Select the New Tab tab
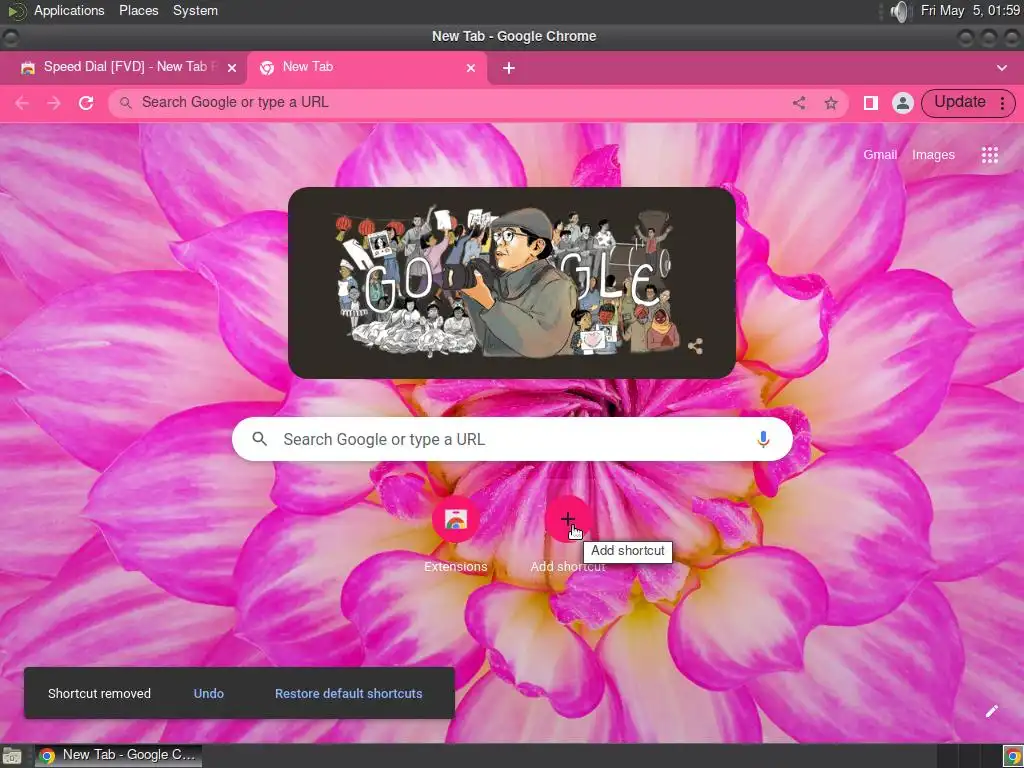This screenshot has width=1024, height=768. pyautogui.click(x=366, y=67)
